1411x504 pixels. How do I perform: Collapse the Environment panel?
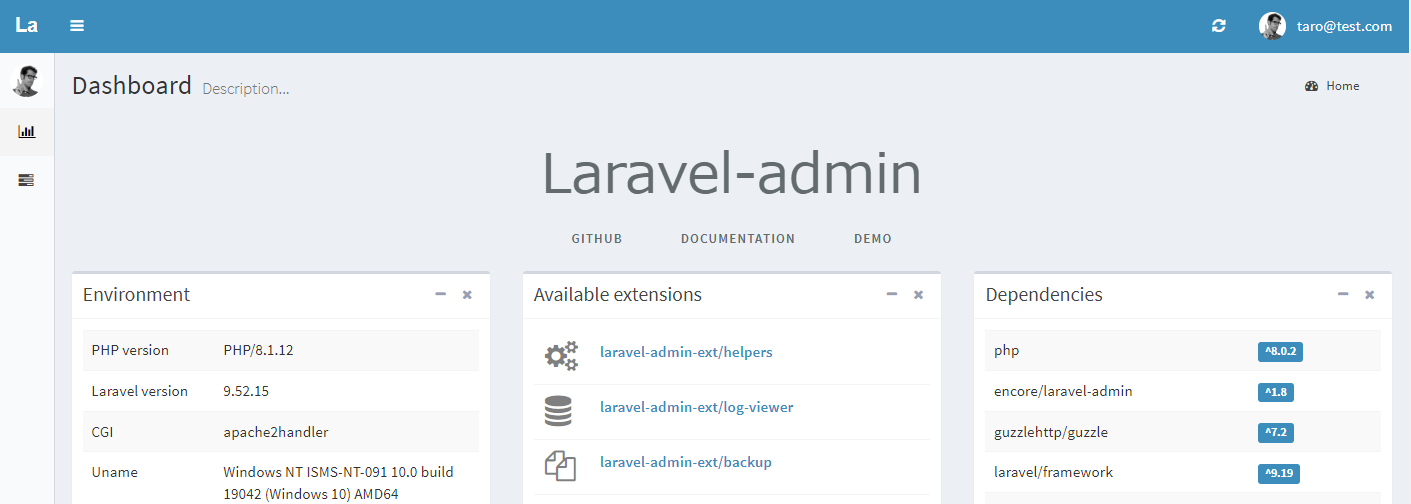(441, 294)
